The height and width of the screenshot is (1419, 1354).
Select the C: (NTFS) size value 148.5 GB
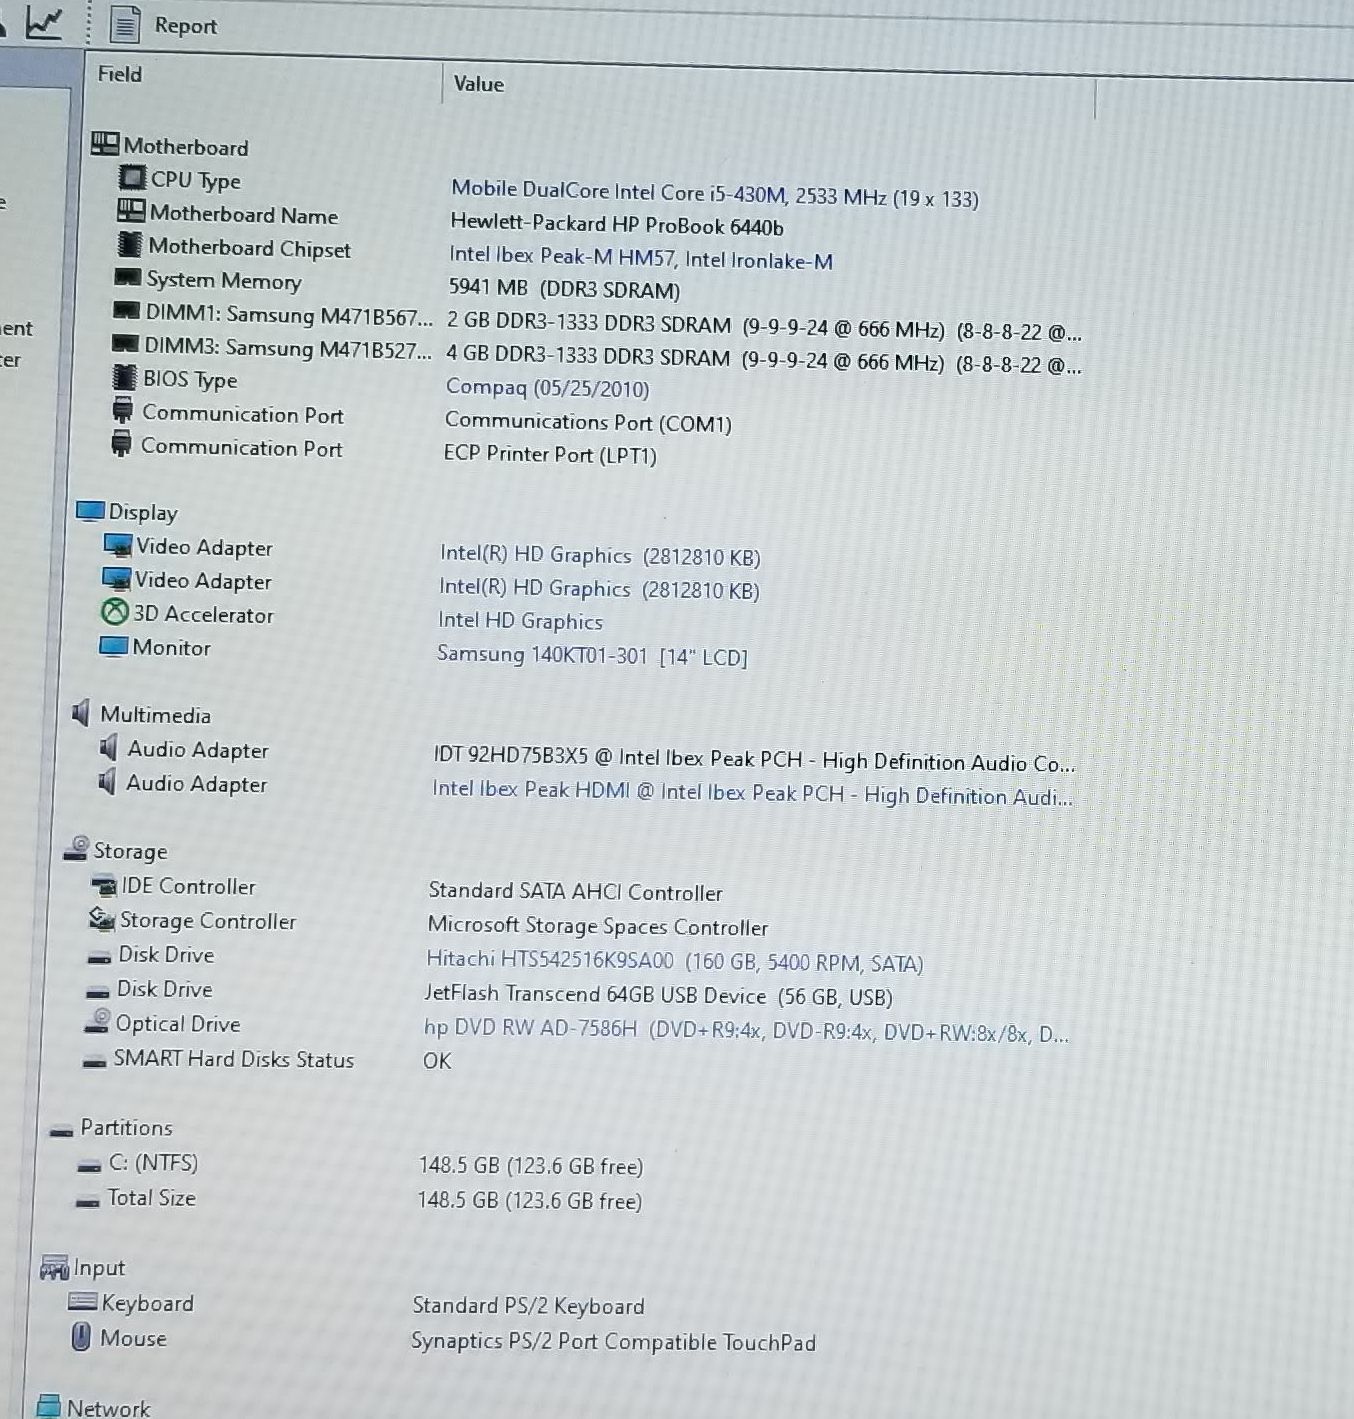(530, 1165)
